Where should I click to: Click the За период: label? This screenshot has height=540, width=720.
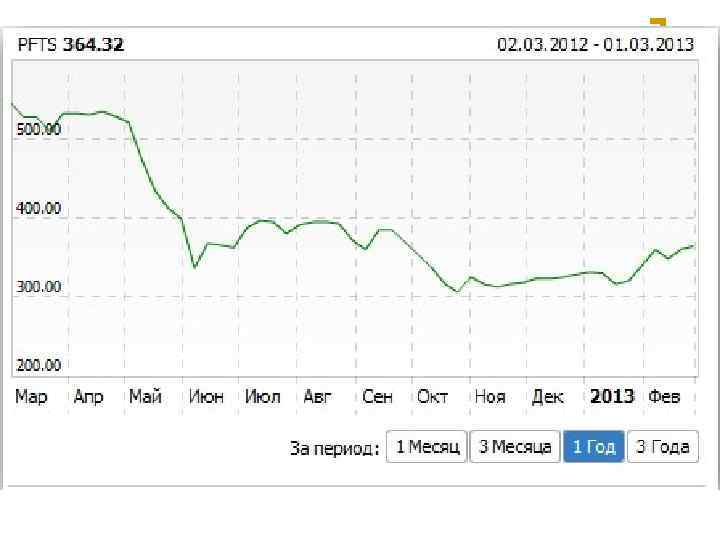335,448
